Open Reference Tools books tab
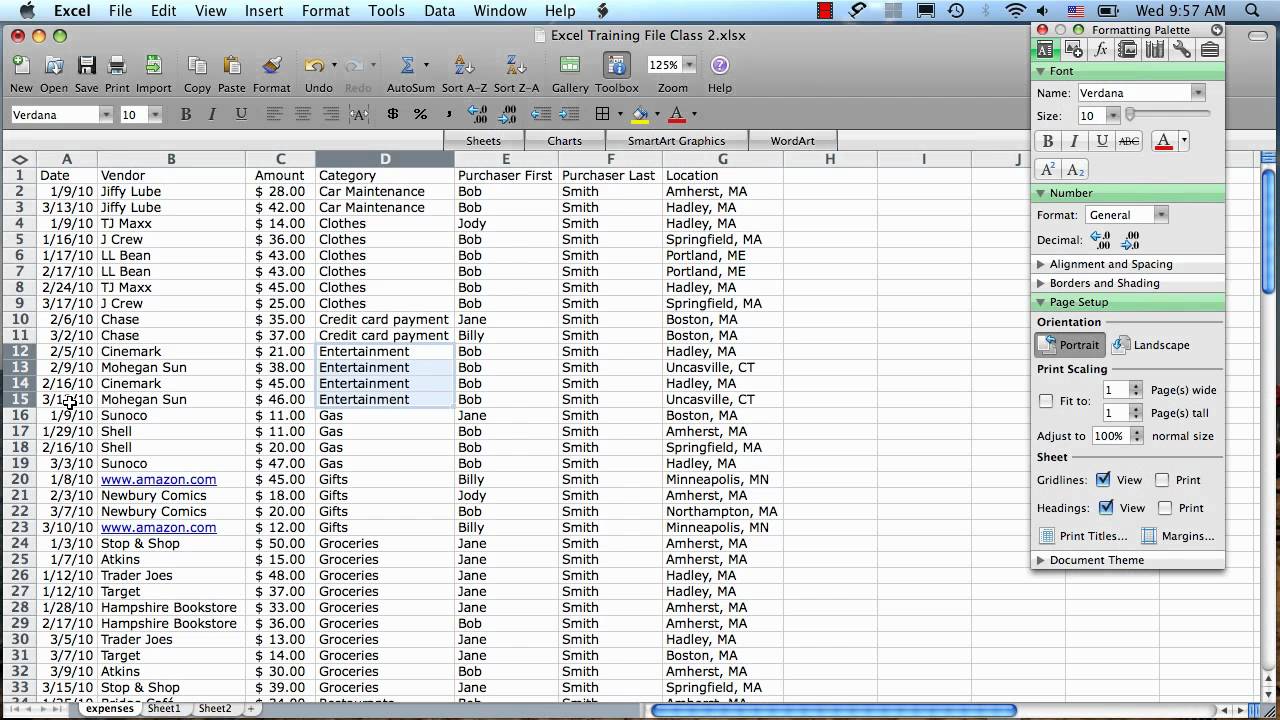Viewport: 1280px width, 720px height. [x=1154, y=49]
